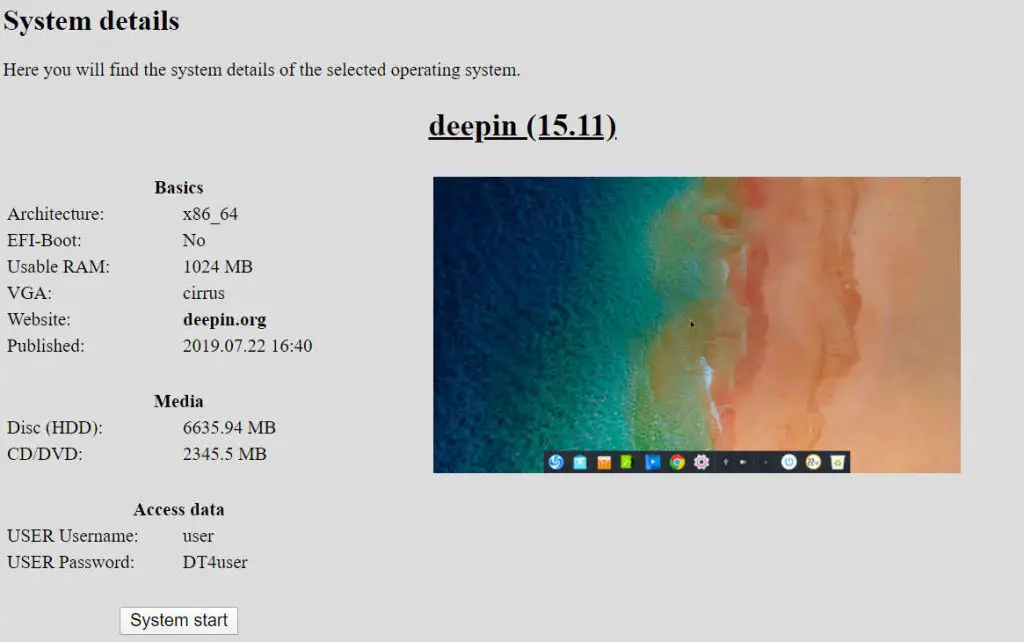Click the "Access data" section heading
1024x642 pixels.
(179, 509)
